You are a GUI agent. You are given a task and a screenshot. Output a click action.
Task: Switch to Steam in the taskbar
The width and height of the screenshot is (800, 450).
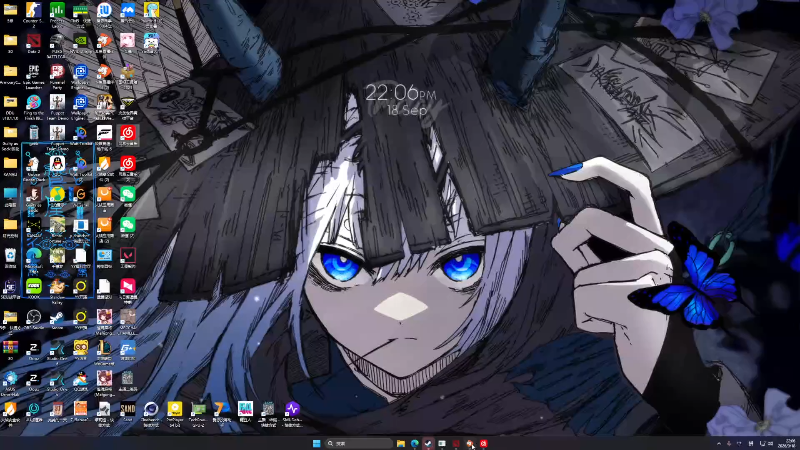428,443
